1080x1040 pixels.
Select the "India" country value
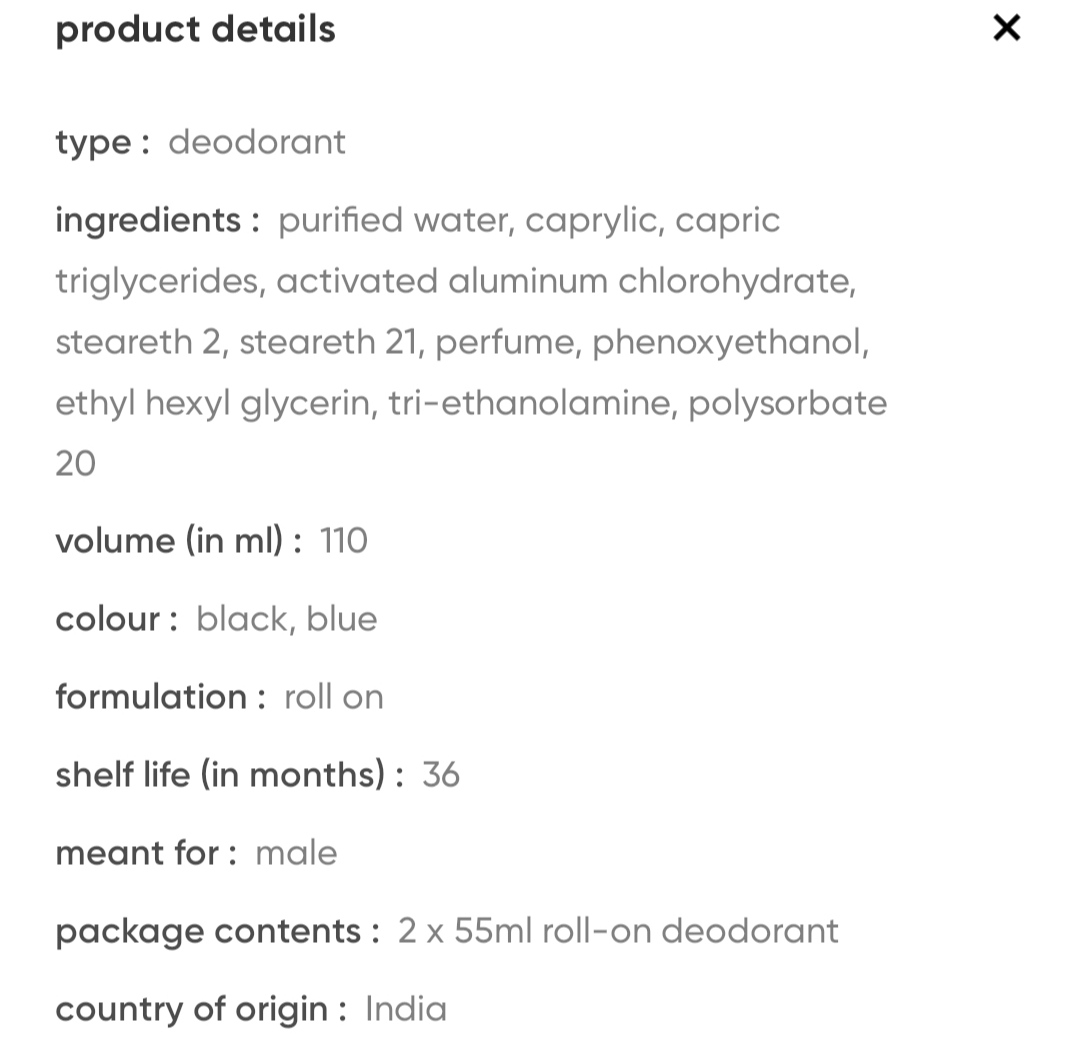(406, 1009)
